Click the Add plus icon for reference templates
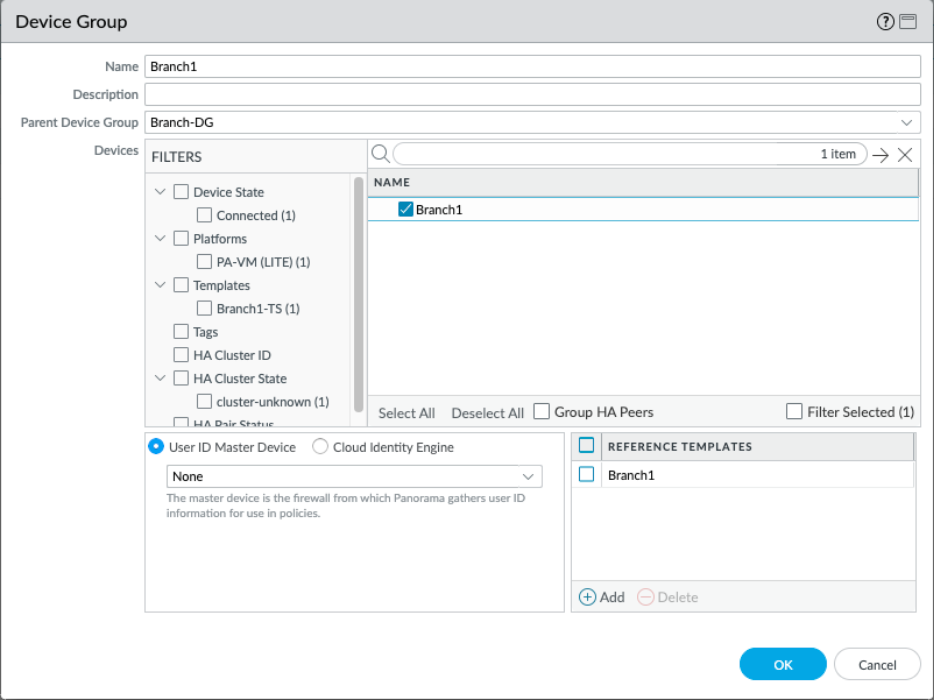The image size is (934, 700). tap(587, 597)
